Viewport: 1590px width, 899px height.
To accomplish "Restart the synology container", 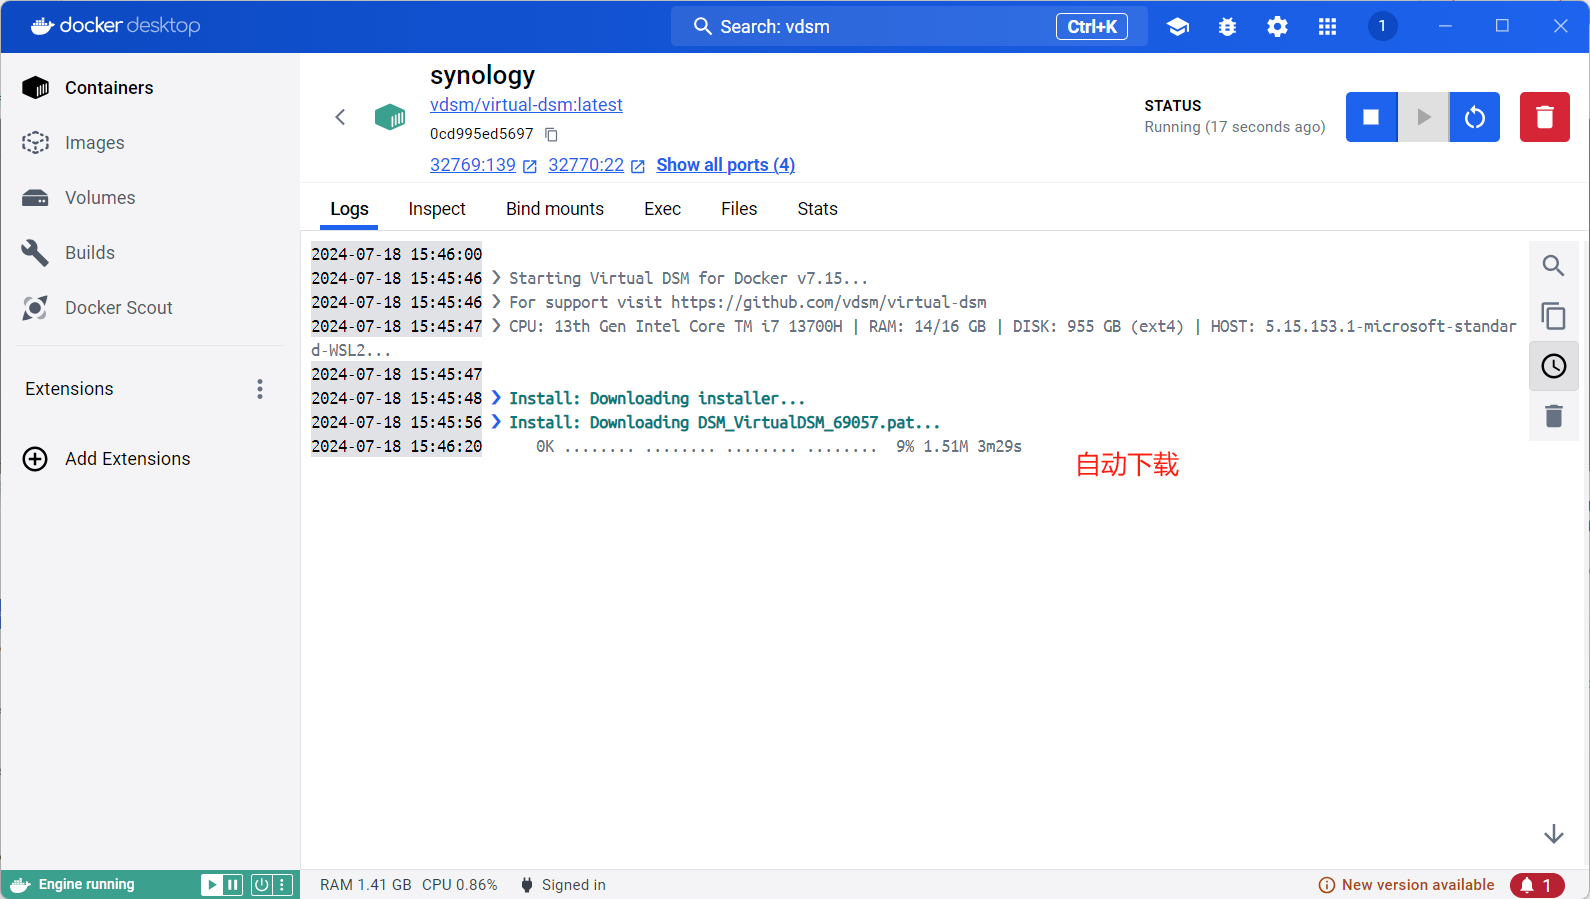I will (x=1475, y=117).
